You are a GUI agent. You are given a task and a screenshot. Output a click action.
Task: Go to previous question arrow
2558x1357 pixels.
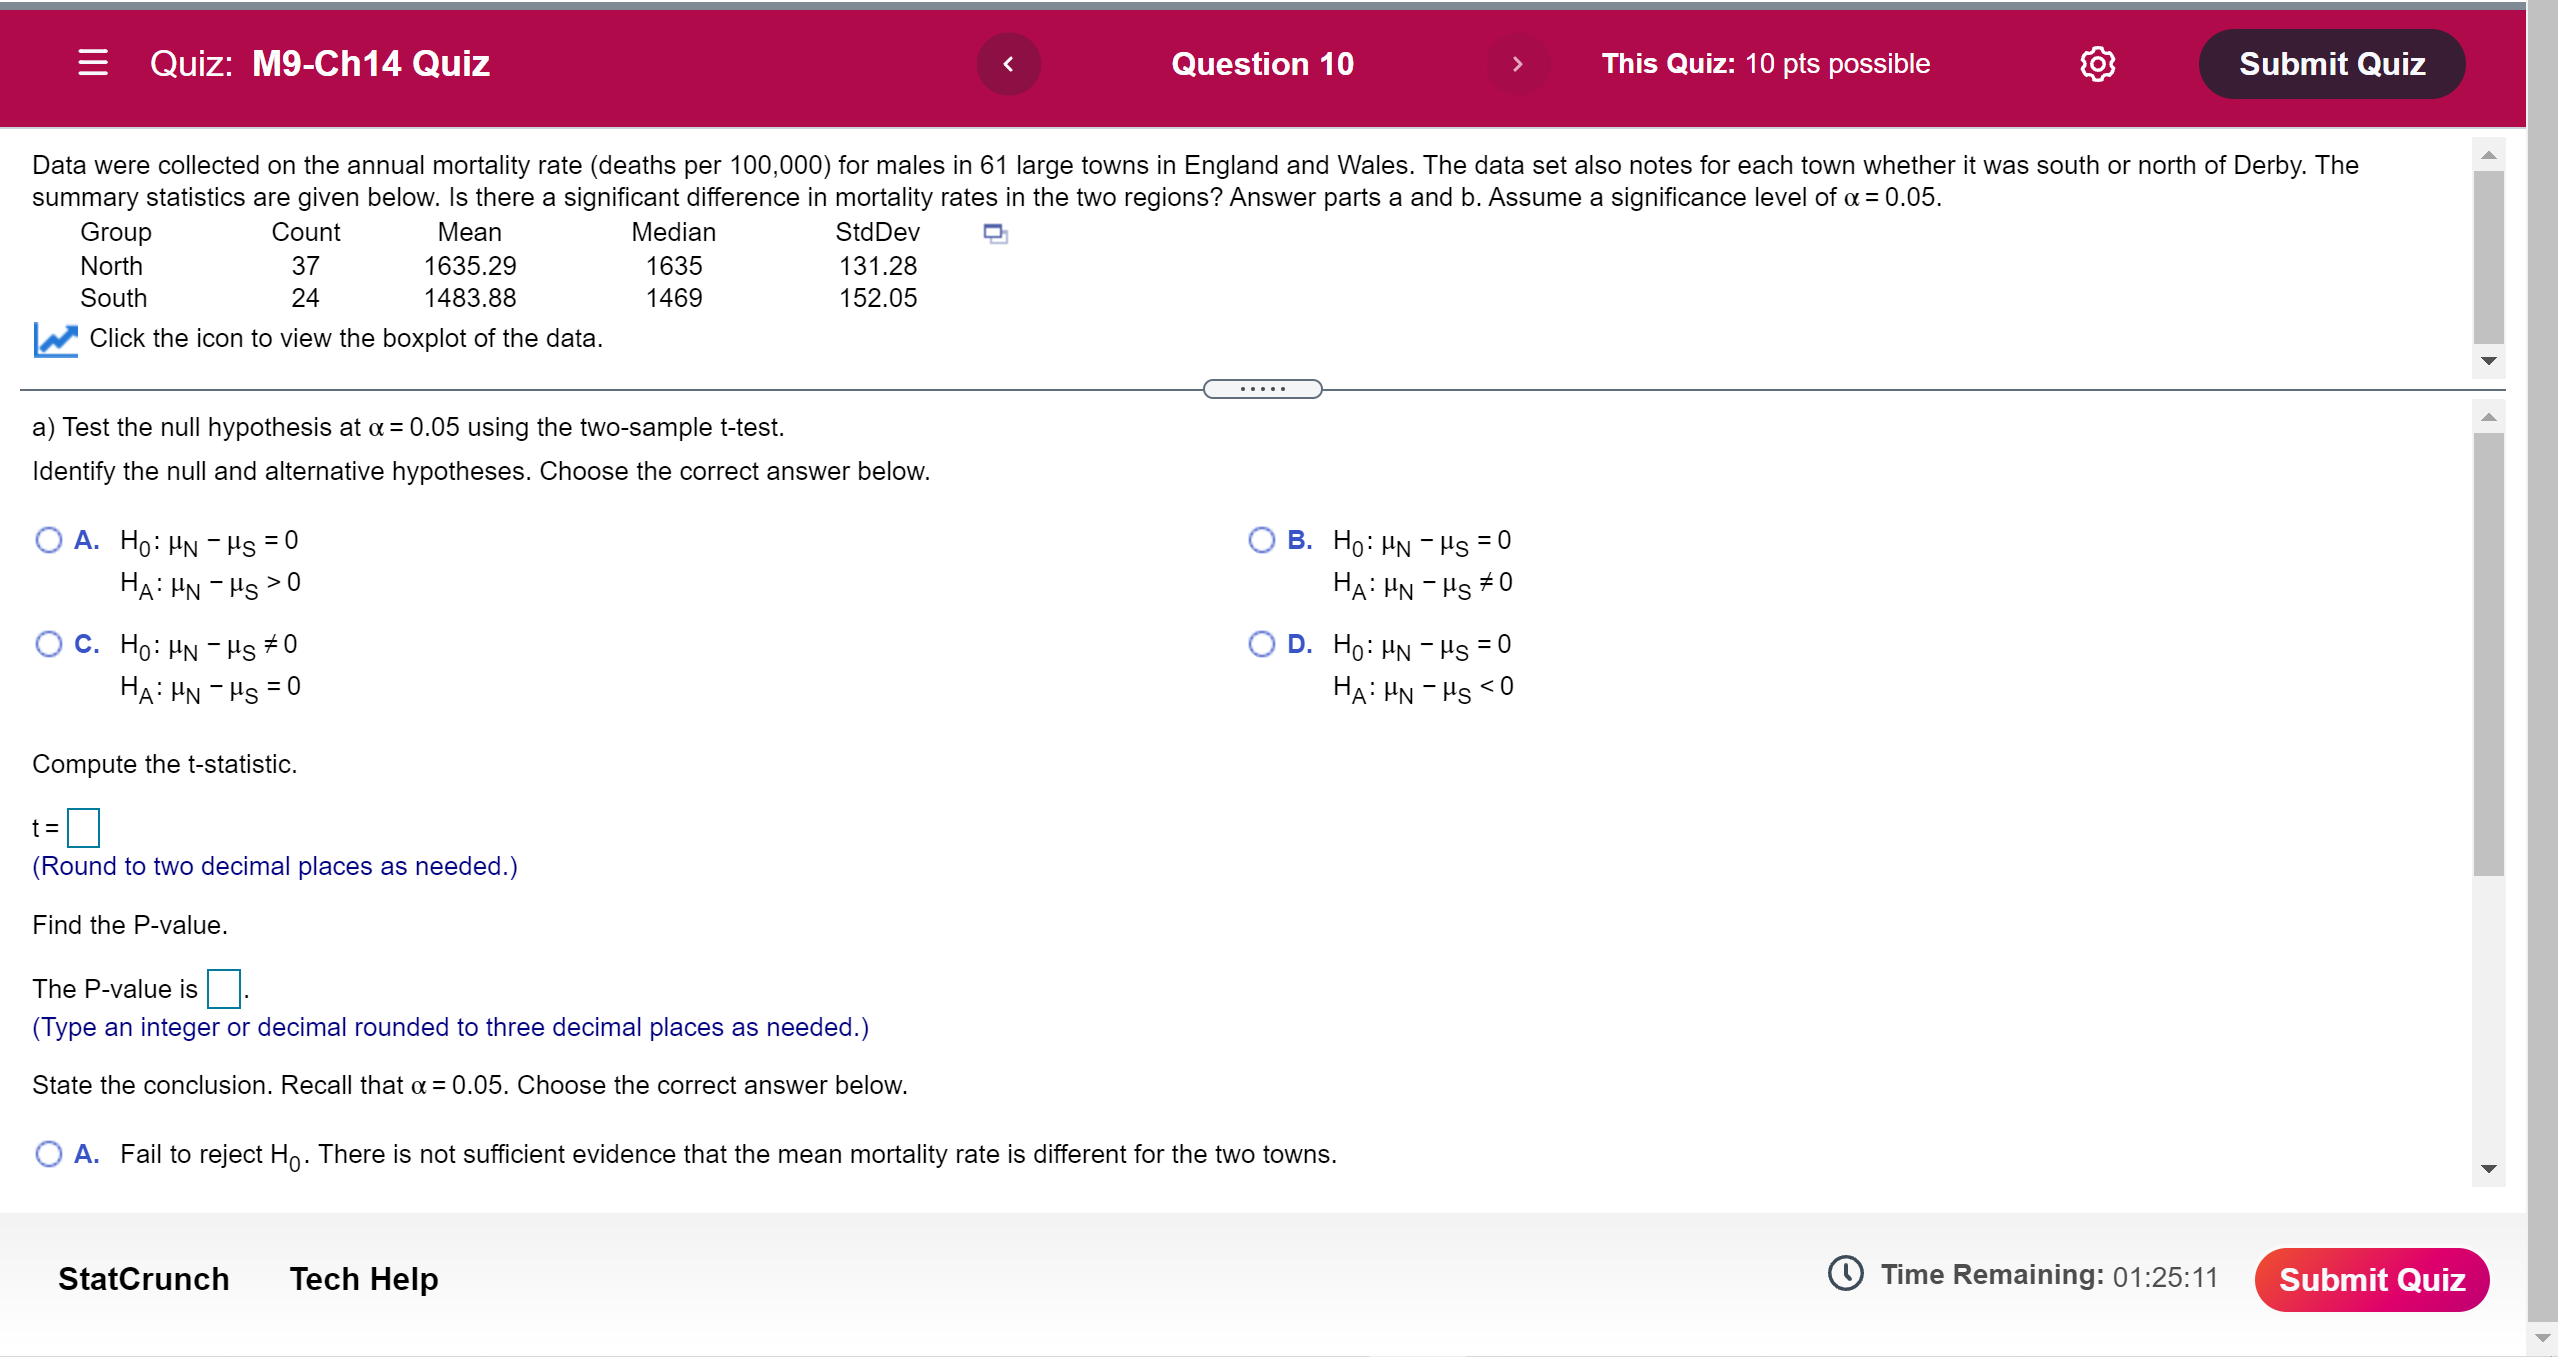pyautogui.click(x=1008, y=64)
